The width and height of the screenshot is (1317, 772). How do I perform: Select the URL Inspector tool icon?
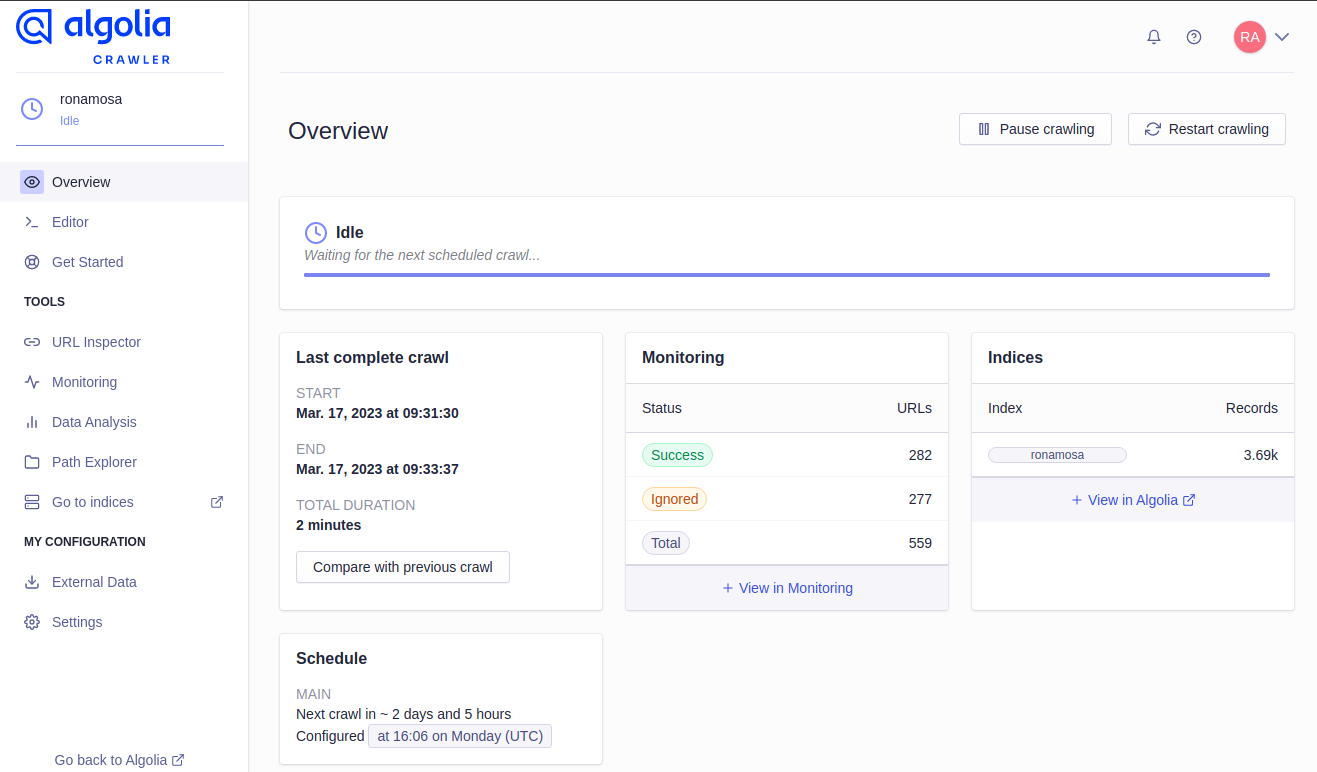[x=31, y=342]
